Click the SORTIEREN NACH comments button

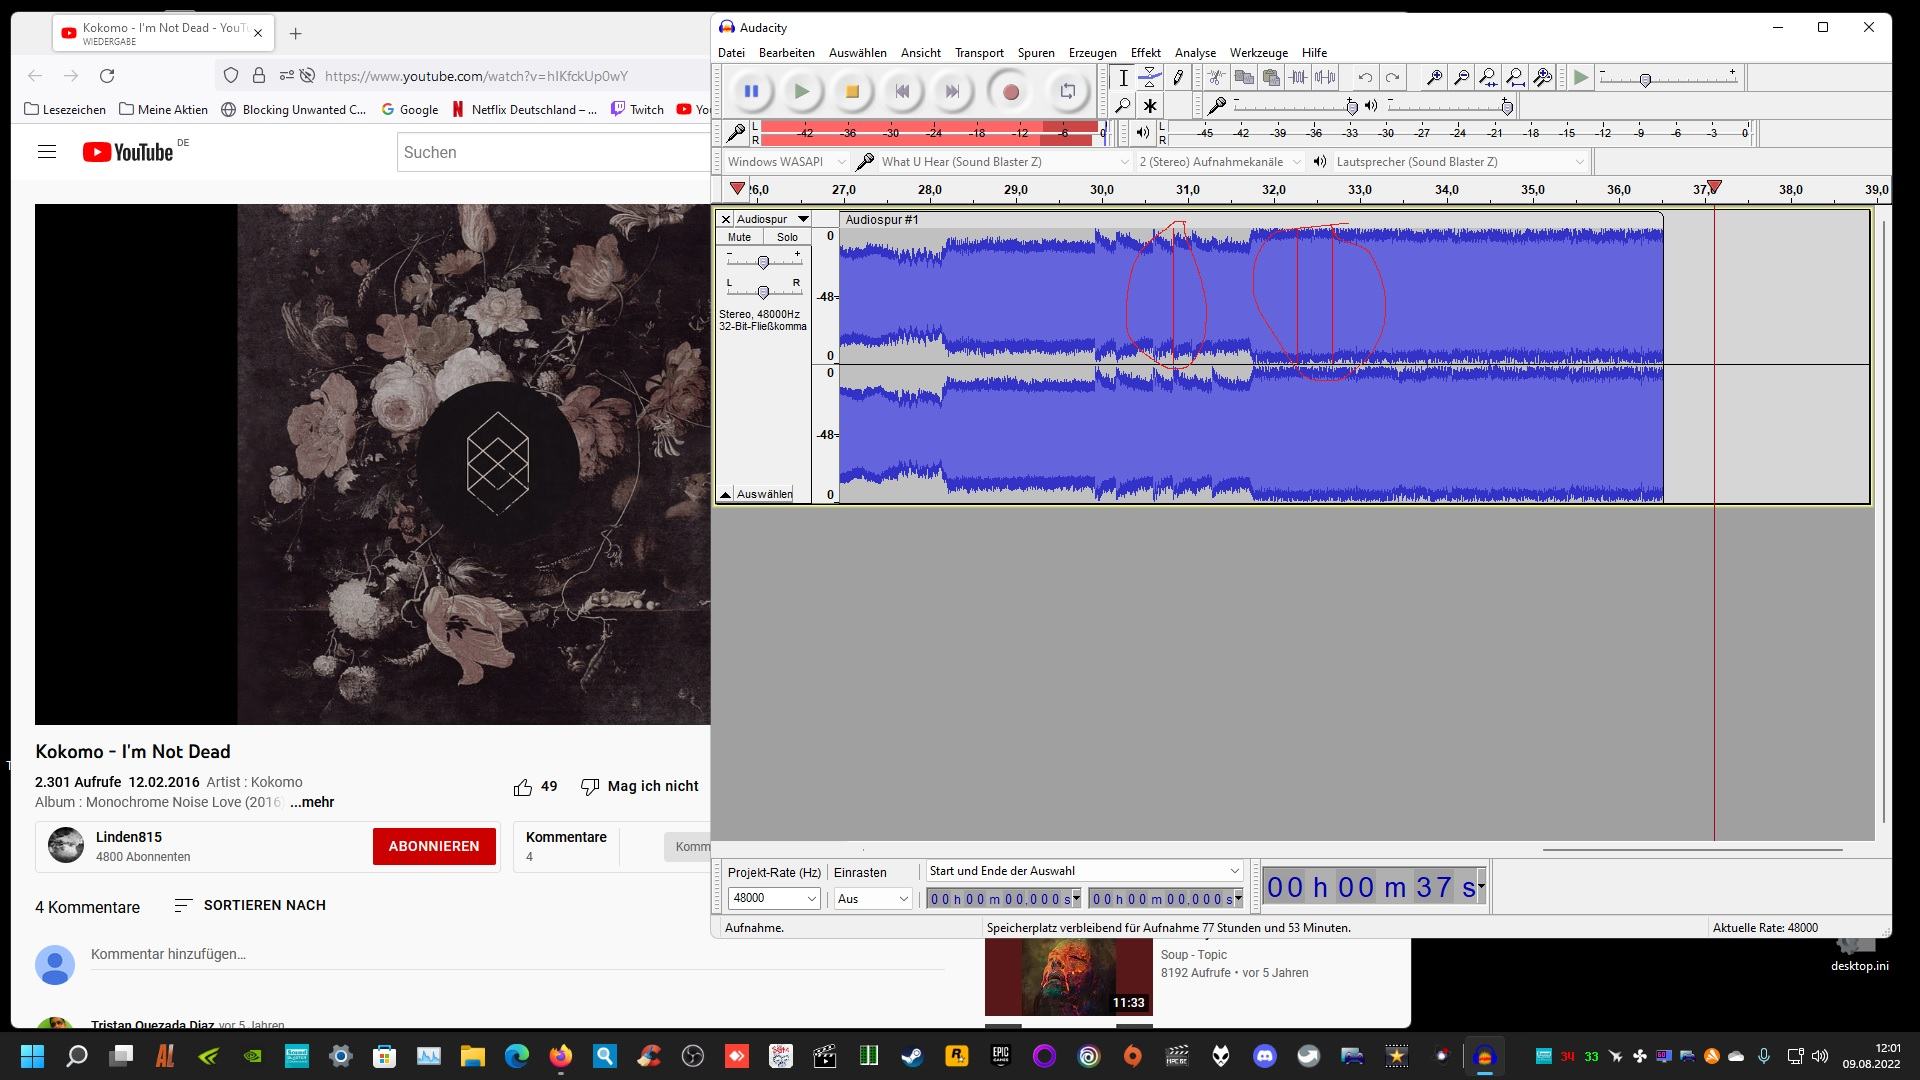250,905
